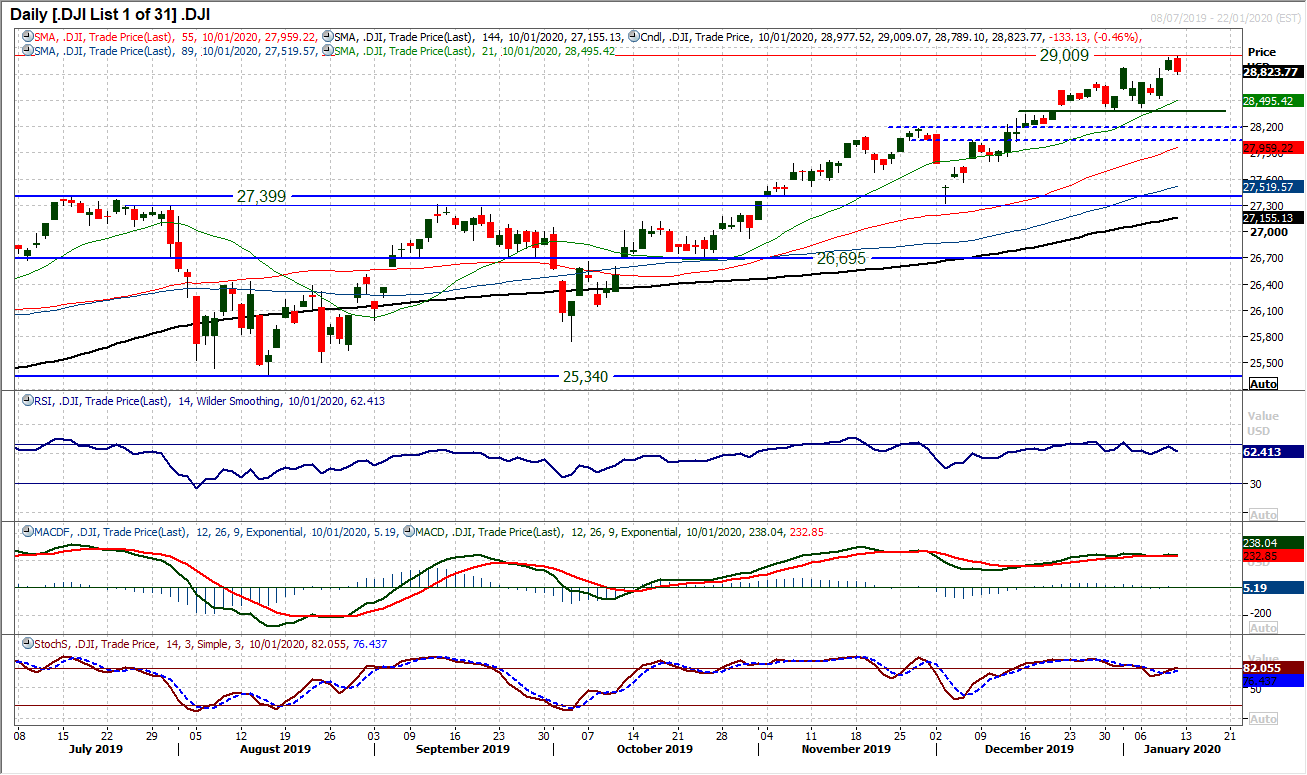Toggle Auto scaling on the price pane
Viewport: 1307px width, 775px height.
point(1264,383)
